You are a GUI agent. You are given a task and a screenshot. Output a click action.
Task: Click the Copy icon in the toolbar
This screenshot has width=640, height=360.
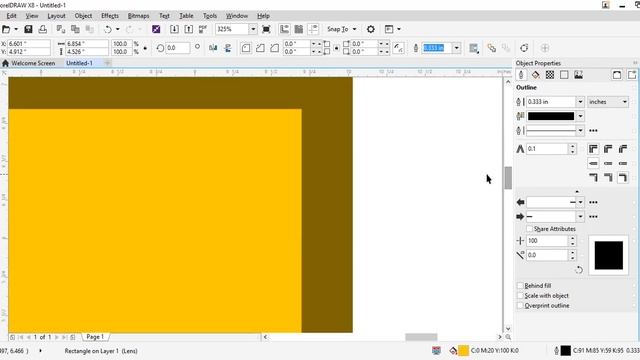click(x=76, y=29)
